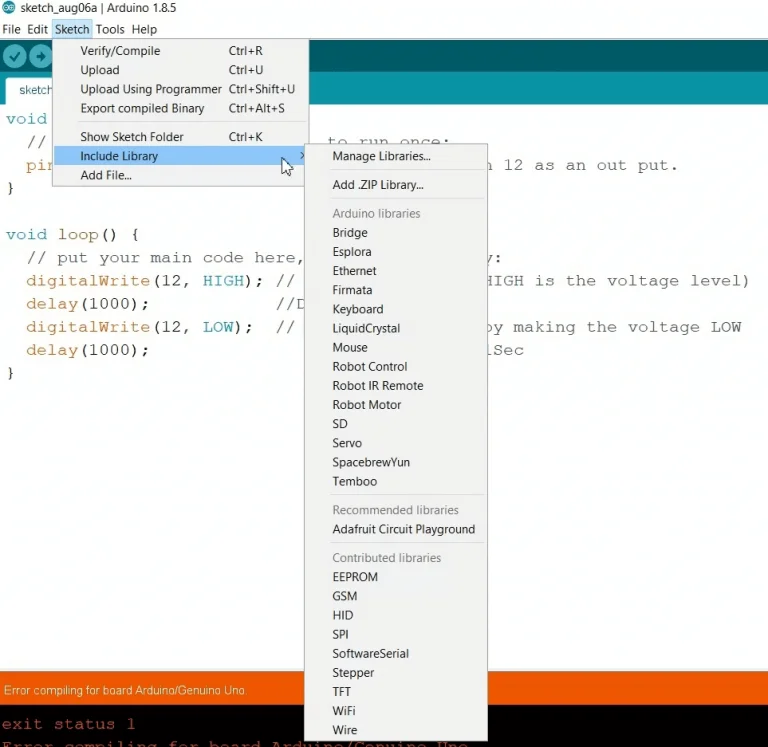Select Upload in the Sketch menu
This screenshot has height=747, width=768.
181,70
